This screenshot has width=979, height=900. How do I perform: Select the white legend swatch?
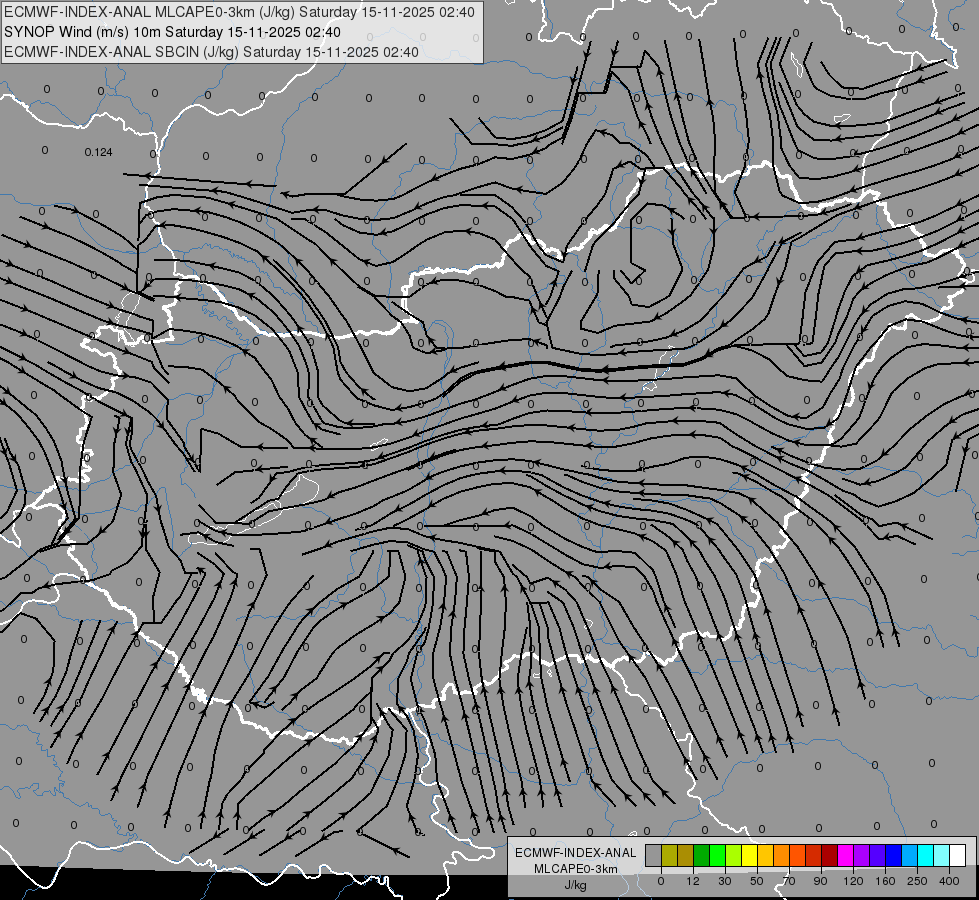(x=957, y=855)
